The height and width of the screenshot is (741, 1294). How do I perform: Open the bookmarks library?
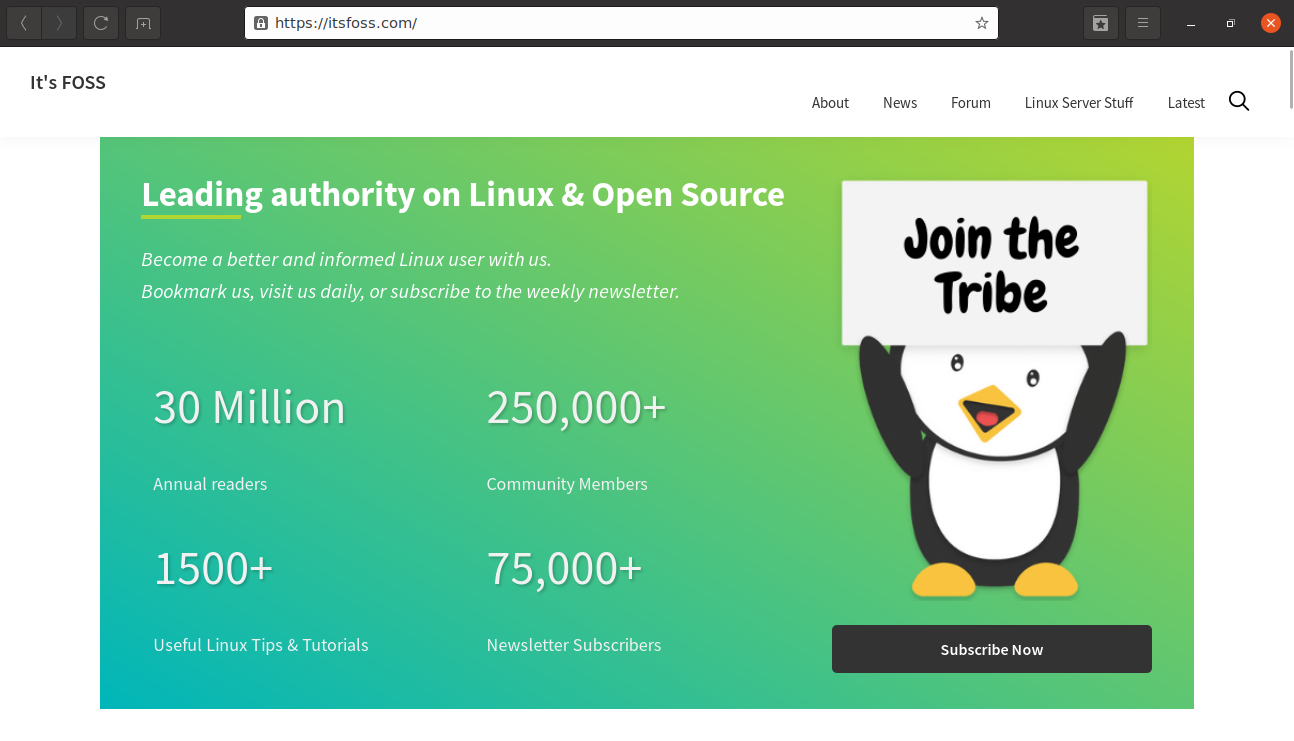pos(1101,22)
